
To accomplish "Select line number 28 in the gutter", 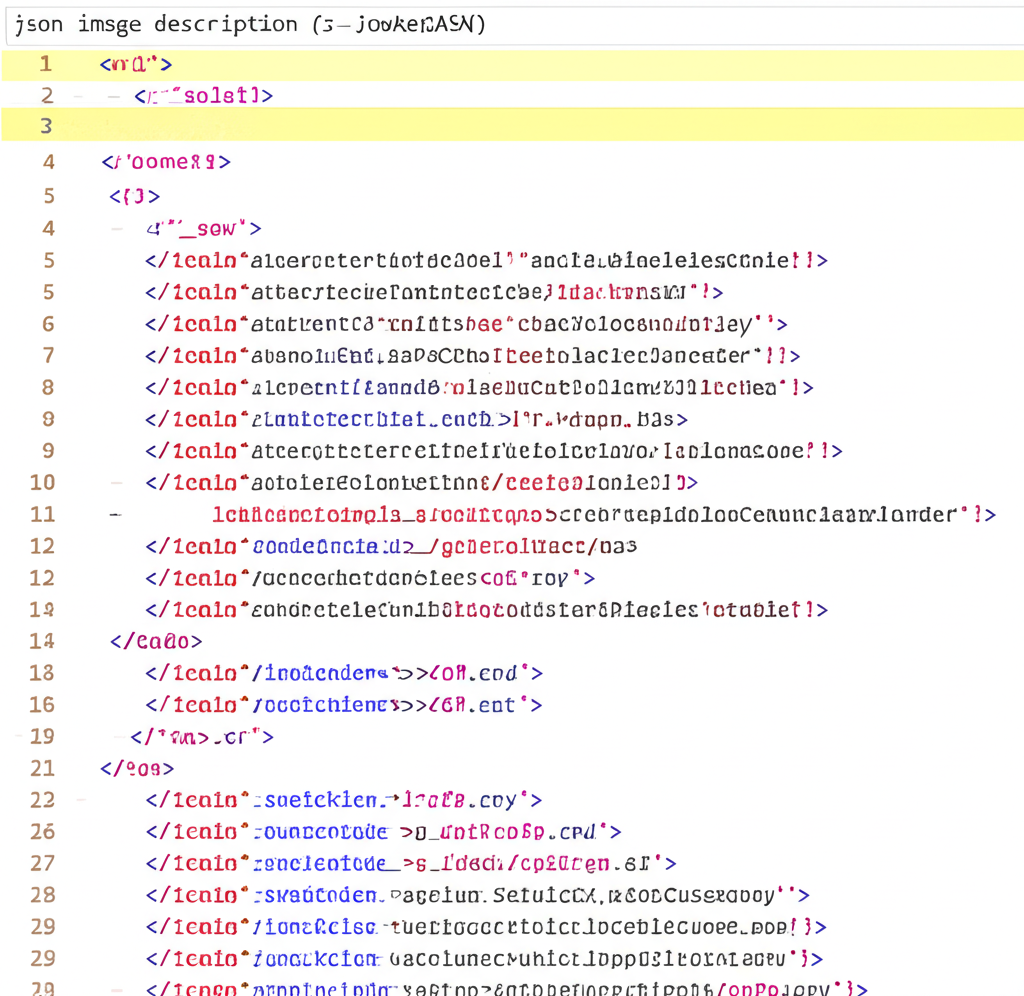I will [x=43, y=895].
